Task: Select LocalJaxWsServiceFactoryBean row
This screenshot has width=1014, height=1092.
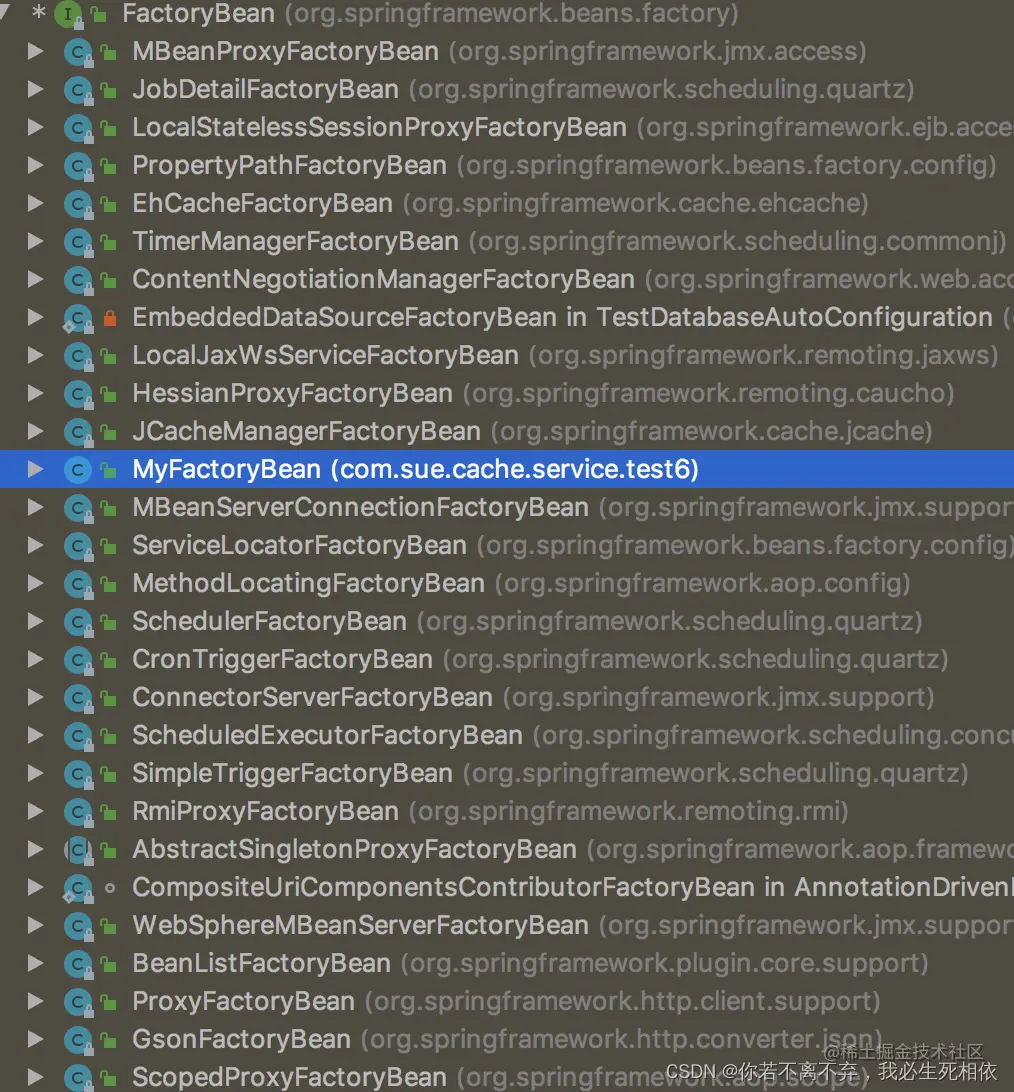Action: [507, 355]
